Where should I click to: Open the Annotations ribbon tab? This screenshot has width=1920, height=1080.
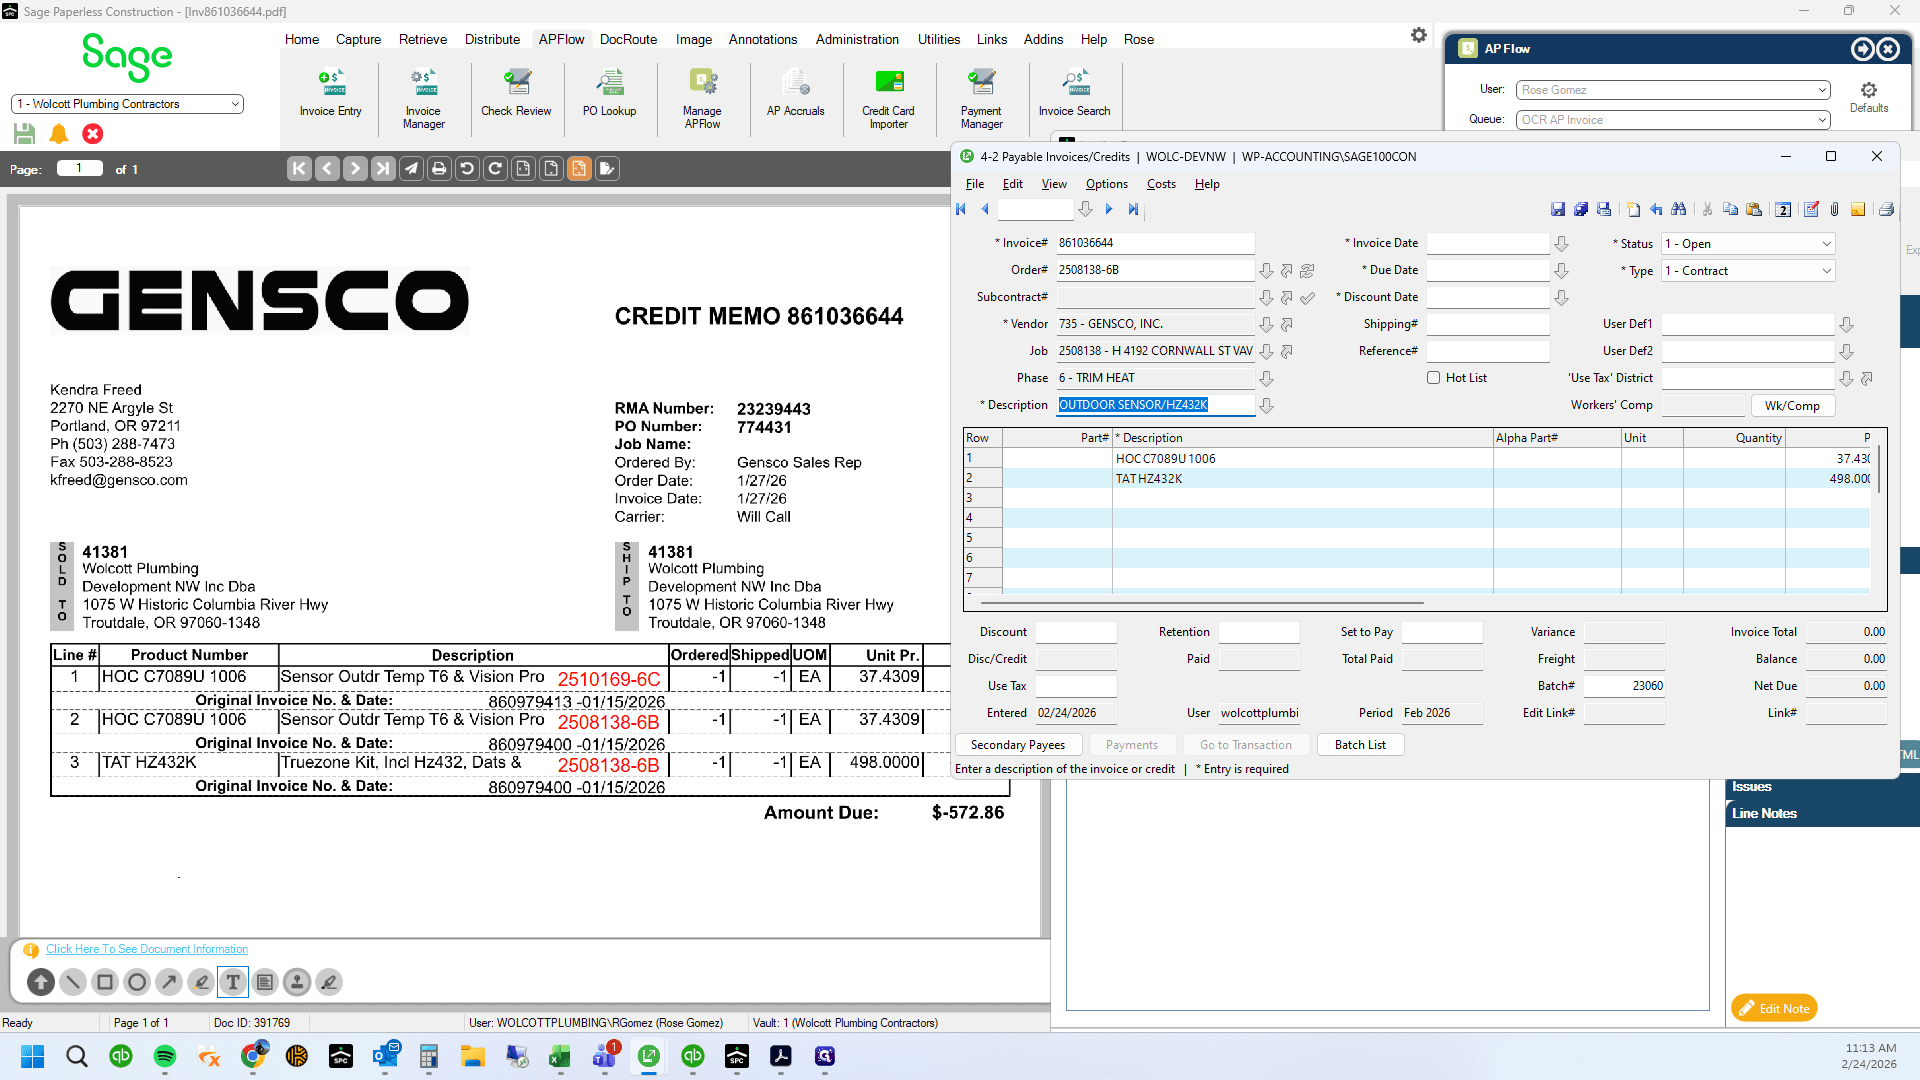(x=763, y=39)
